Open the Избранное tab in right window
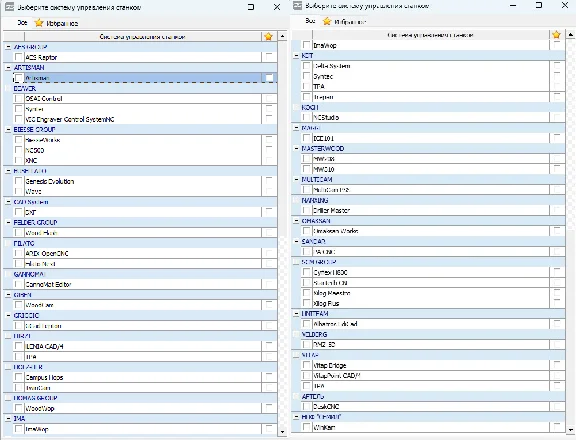 [x=344, y=21]
